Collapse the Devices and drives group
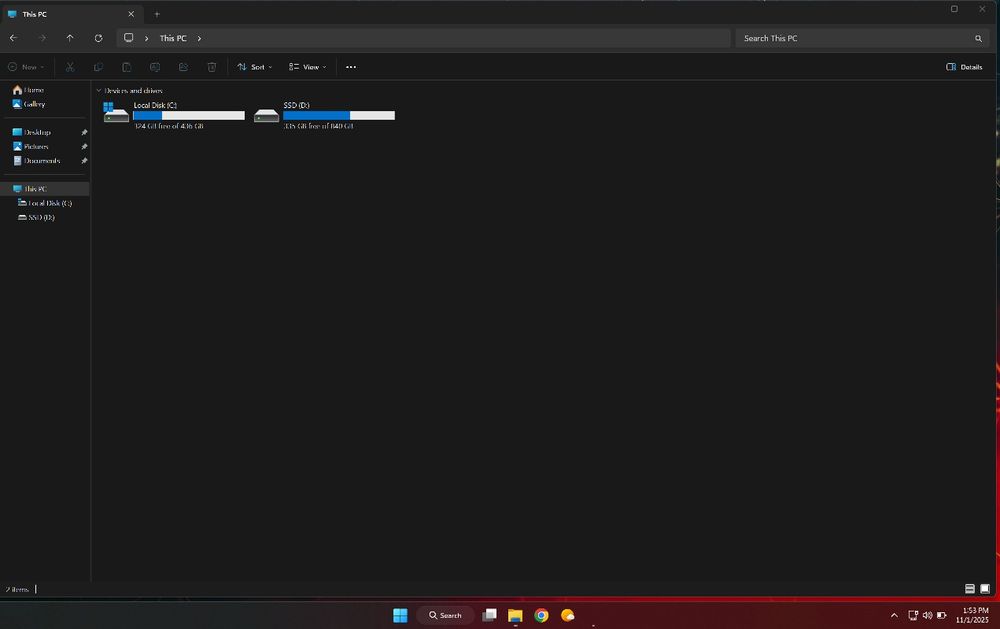Viewport: 1000px width, 629px height. (x=98, y=91)
